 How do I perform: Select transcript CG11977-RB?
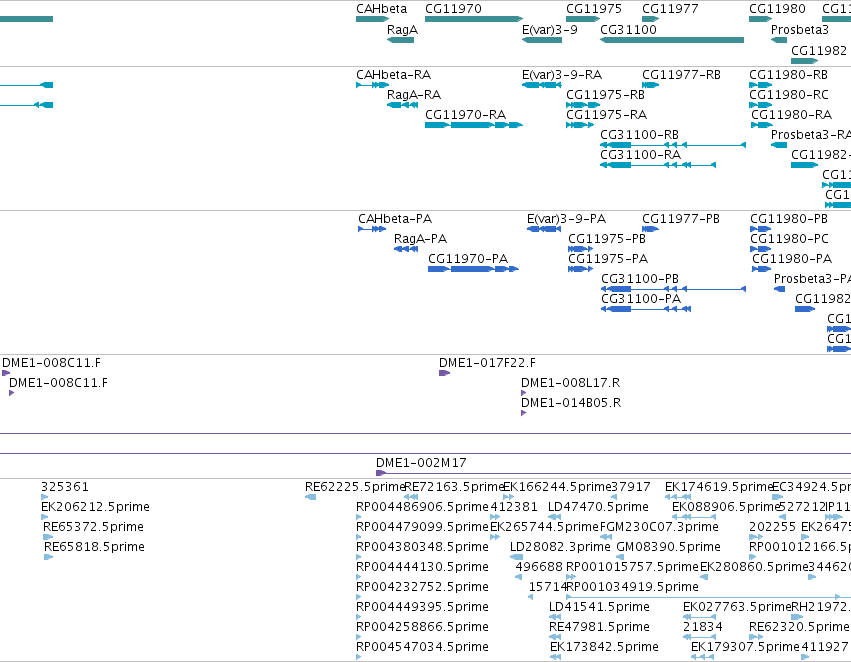(x=651, y=85)
